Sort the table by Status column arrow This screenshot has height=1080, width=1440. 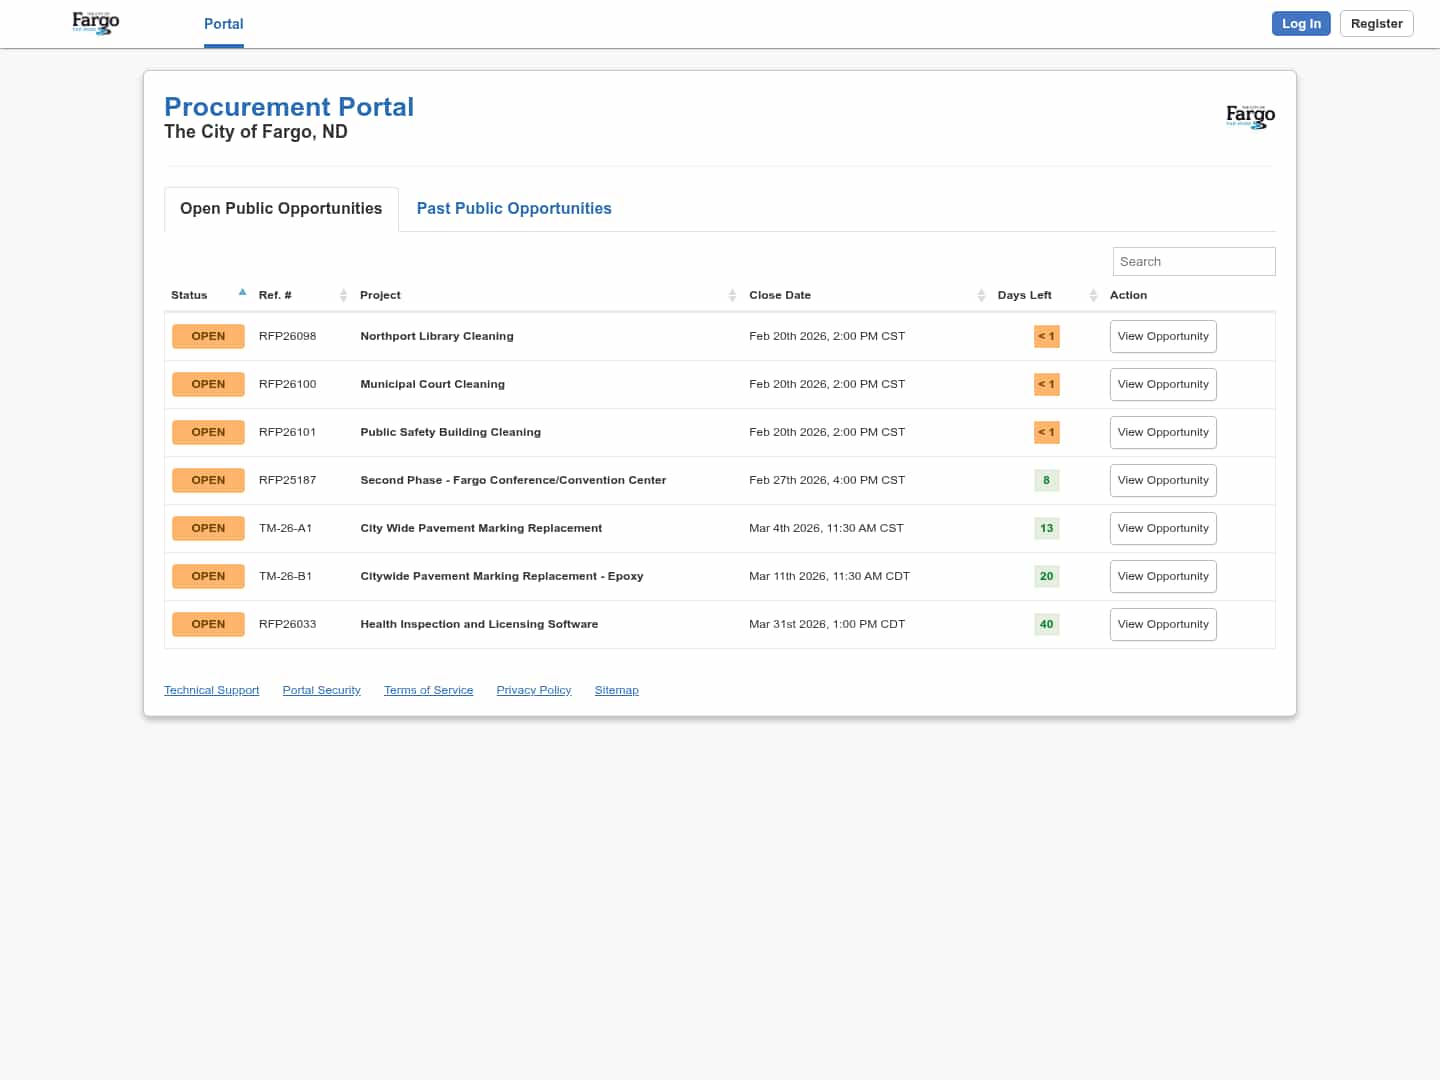[x=242, y=293]
